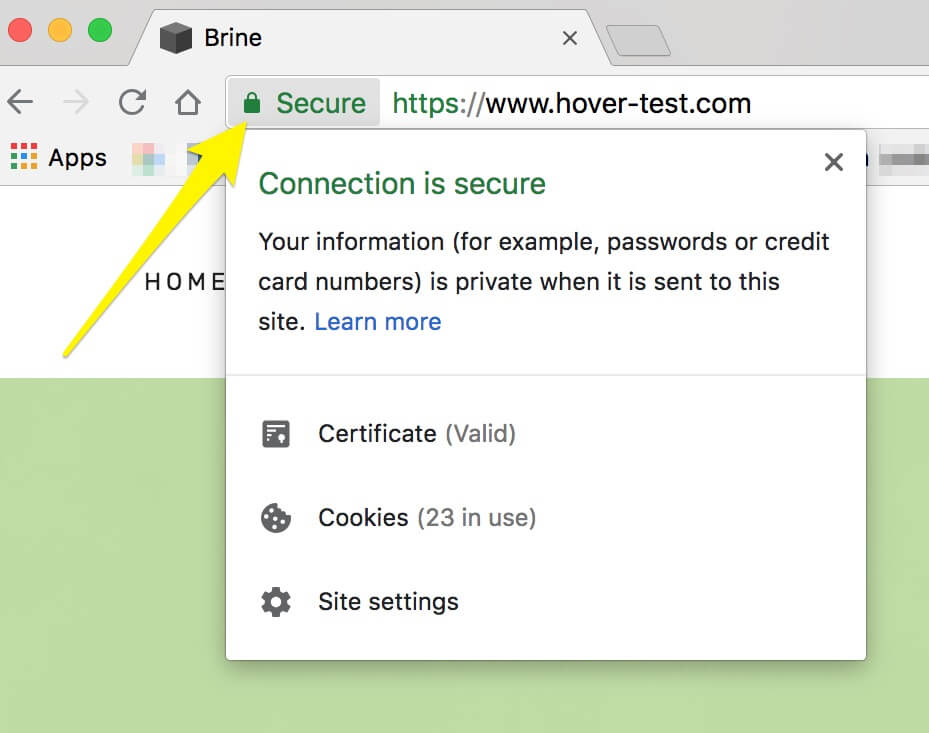The width and height of the screenshot is (929, 733).
Task: Open Site settings using the gear icon
Action: 274,601
